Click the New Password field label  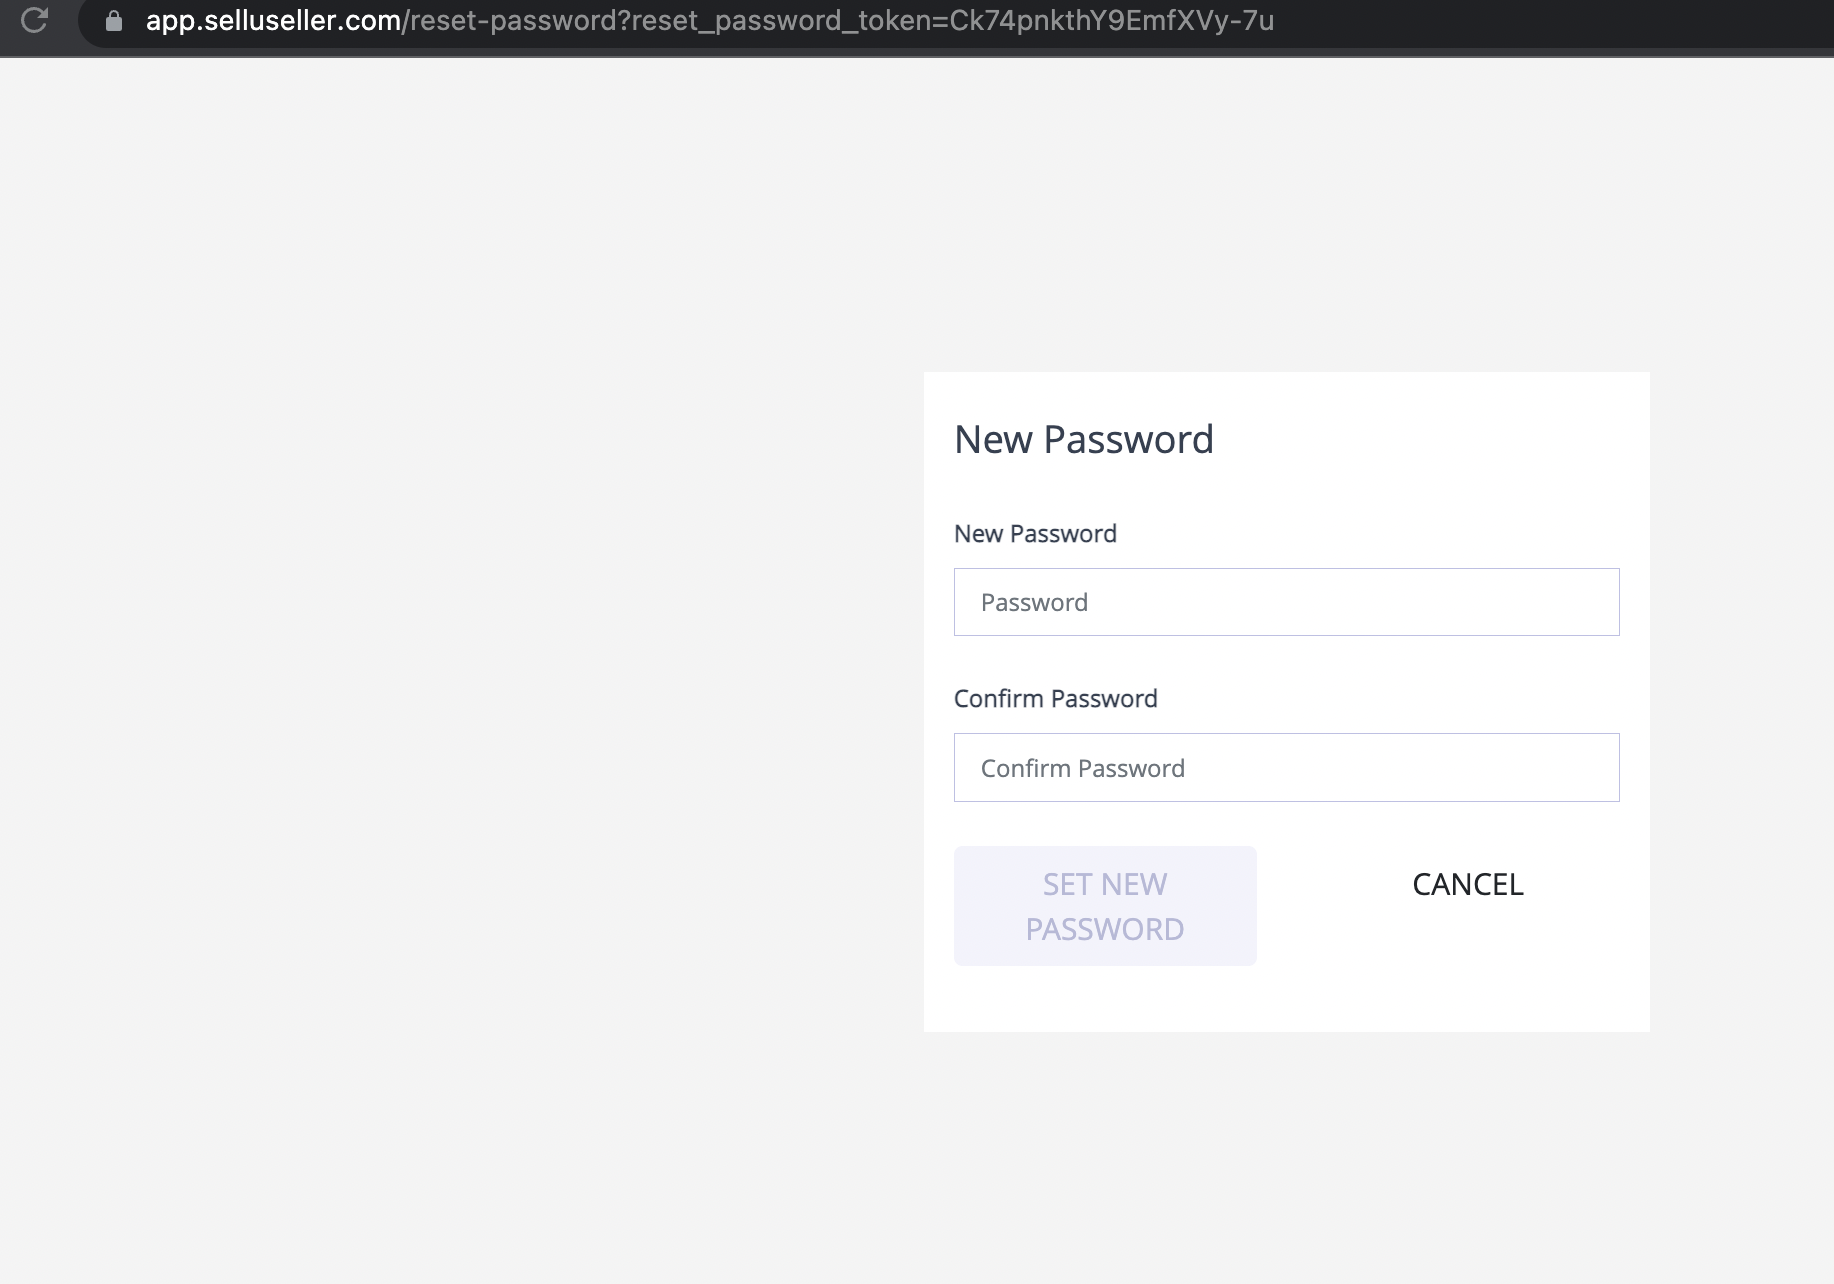1035,534
